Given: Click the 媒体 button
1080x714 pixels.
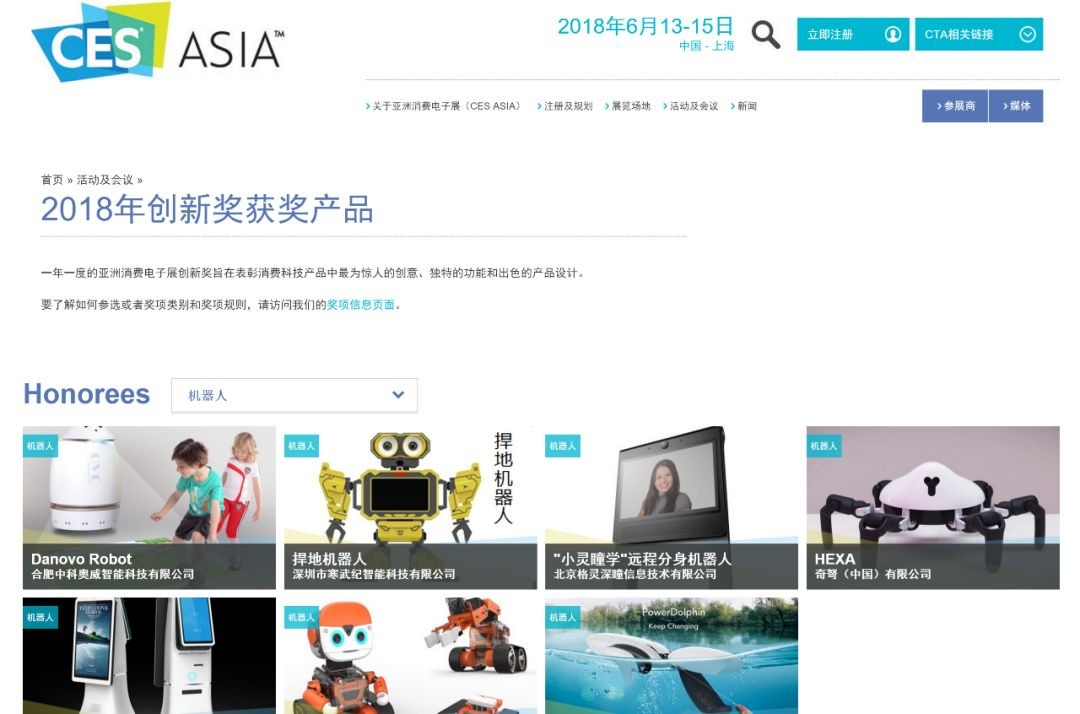Looking at the screenshot, I should pyautogui.click(x=1016, y=106).
